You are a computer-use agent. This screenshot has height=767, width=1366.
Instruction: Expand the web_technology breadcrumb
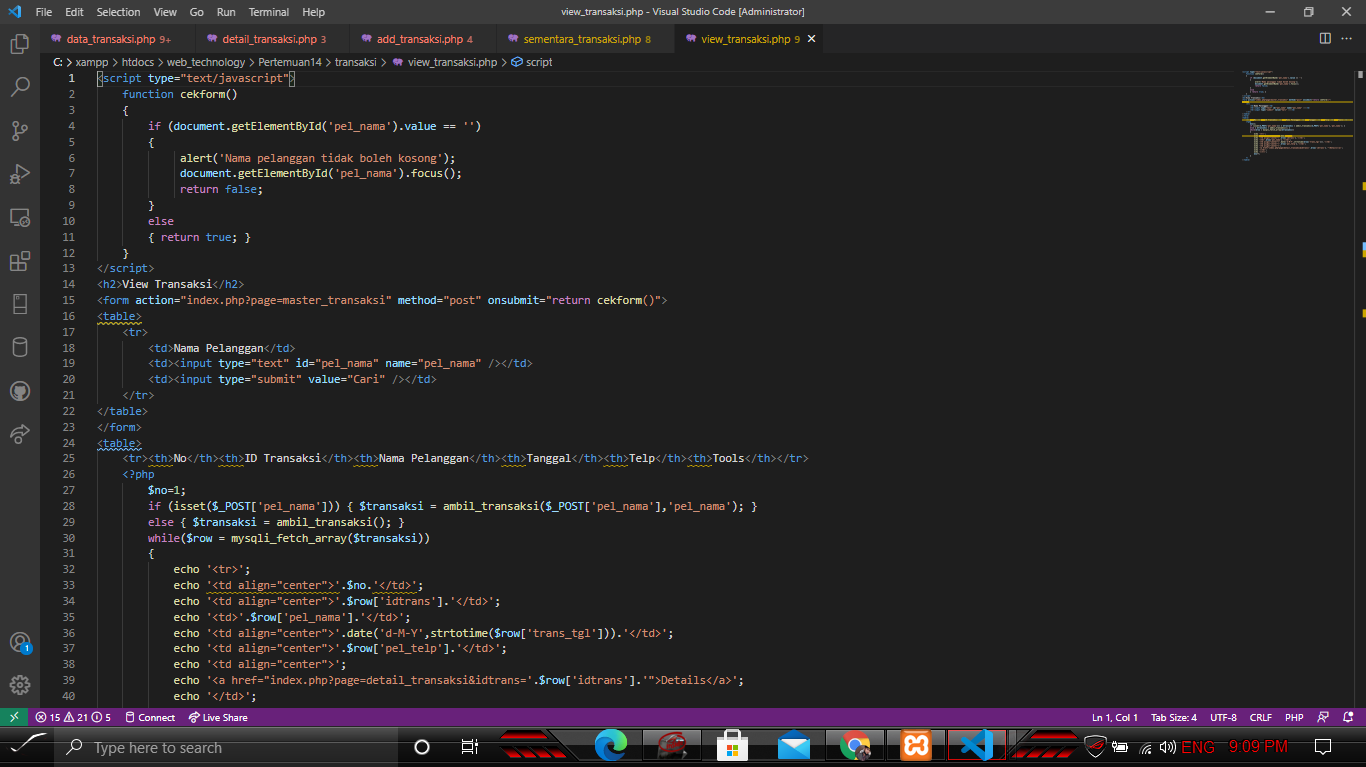tap(206, 62)
